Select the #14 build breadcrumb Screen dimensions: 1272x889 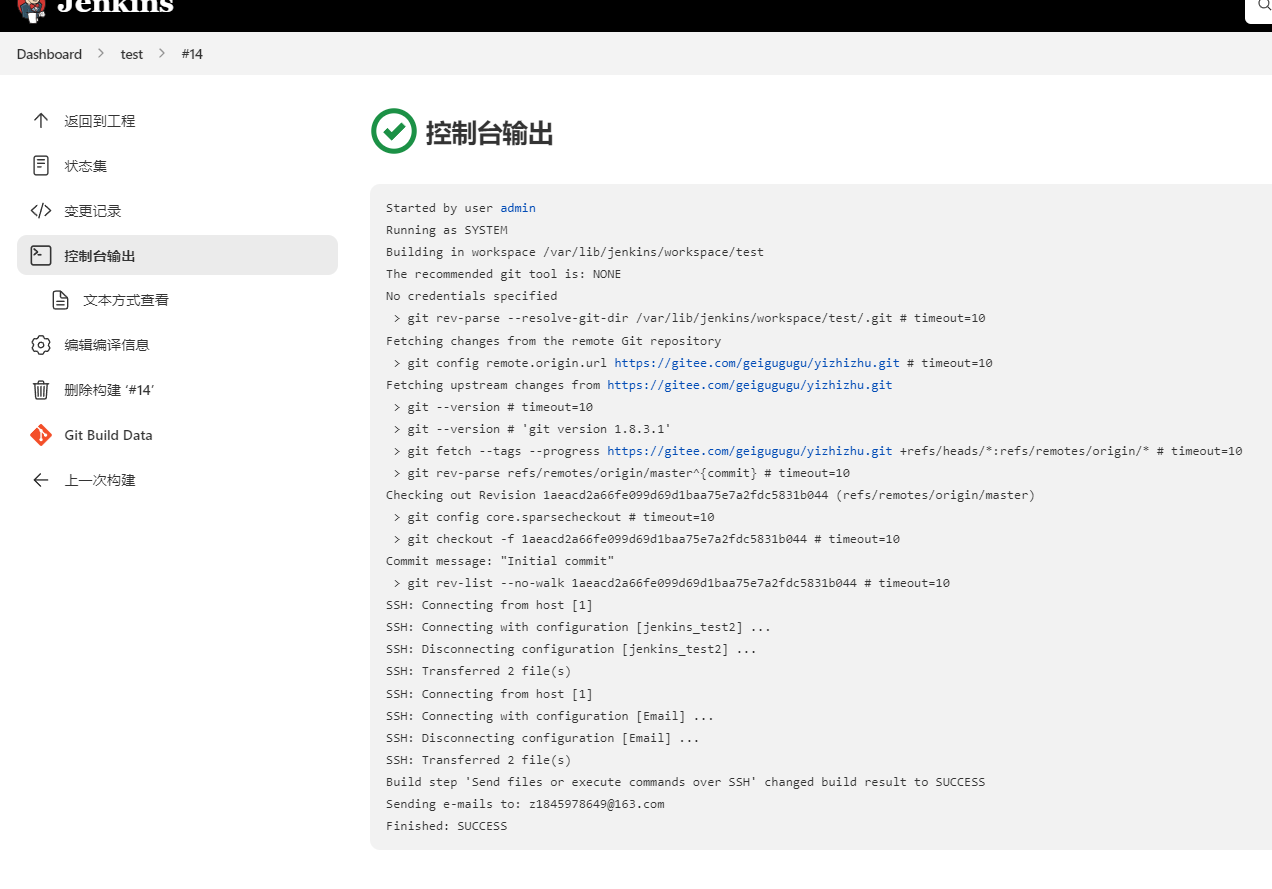pos(192,54)
